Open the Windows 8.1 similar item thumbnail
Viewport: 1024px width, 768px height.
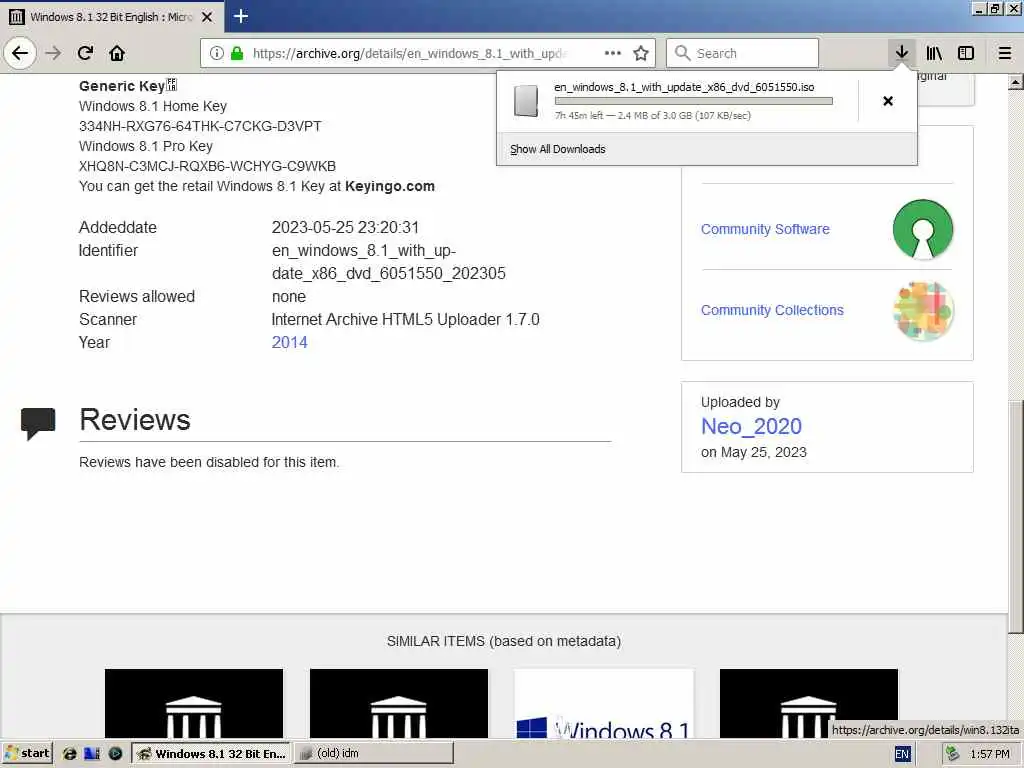[604, 703]
